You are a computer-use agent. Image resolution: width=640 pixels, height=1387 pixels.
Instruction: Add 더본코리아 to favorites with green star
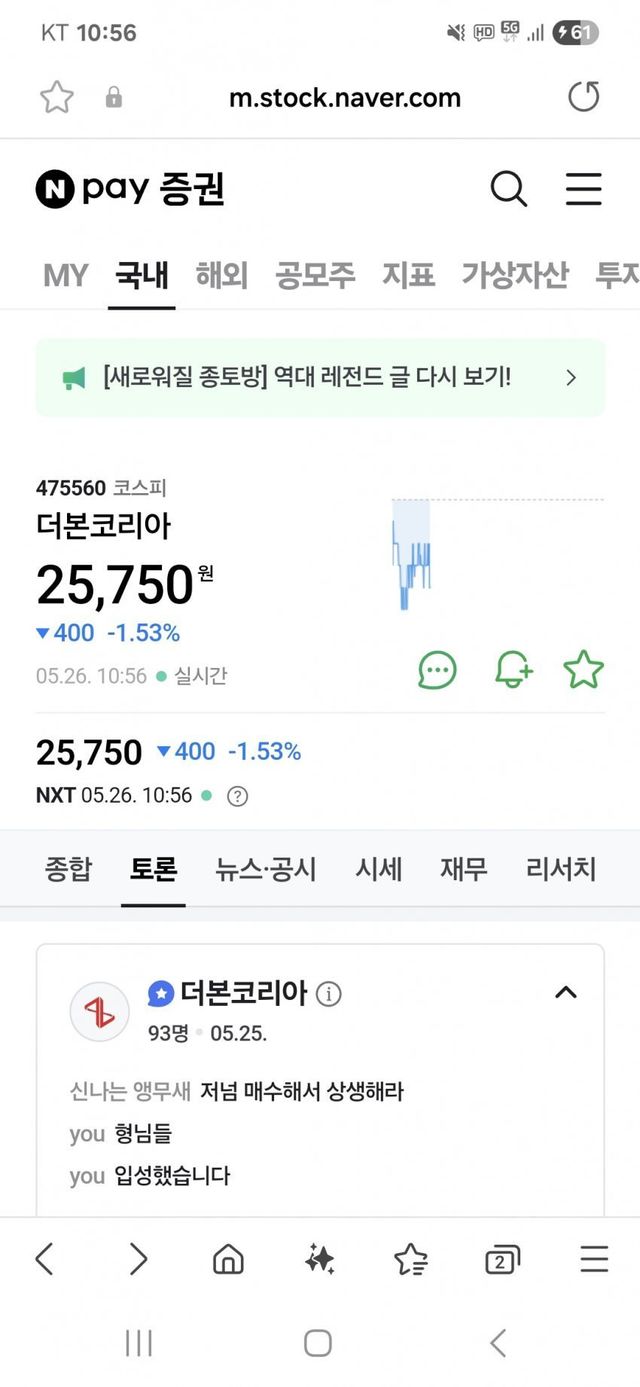tap(584, 670)
